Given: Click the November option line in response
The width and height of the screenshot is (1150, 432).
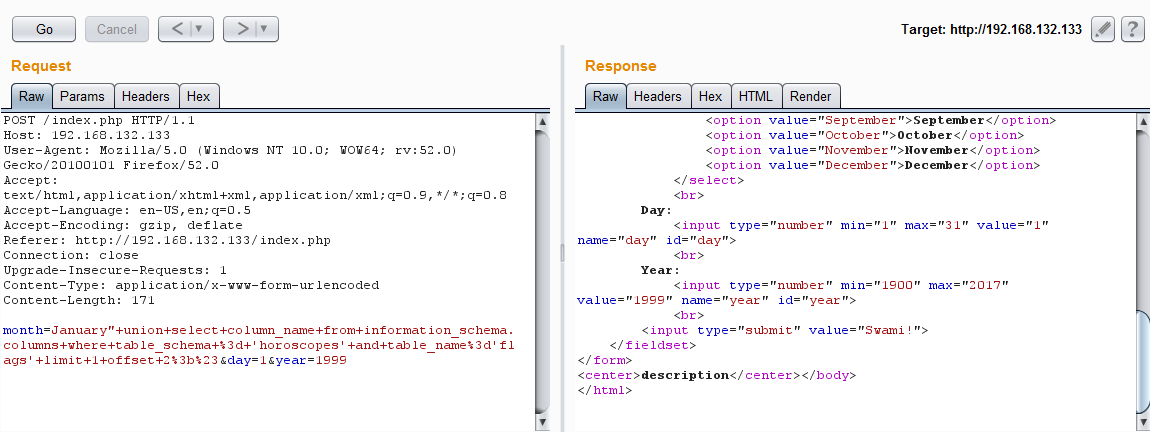Looking at the screenshot, I should coord(873,150).
